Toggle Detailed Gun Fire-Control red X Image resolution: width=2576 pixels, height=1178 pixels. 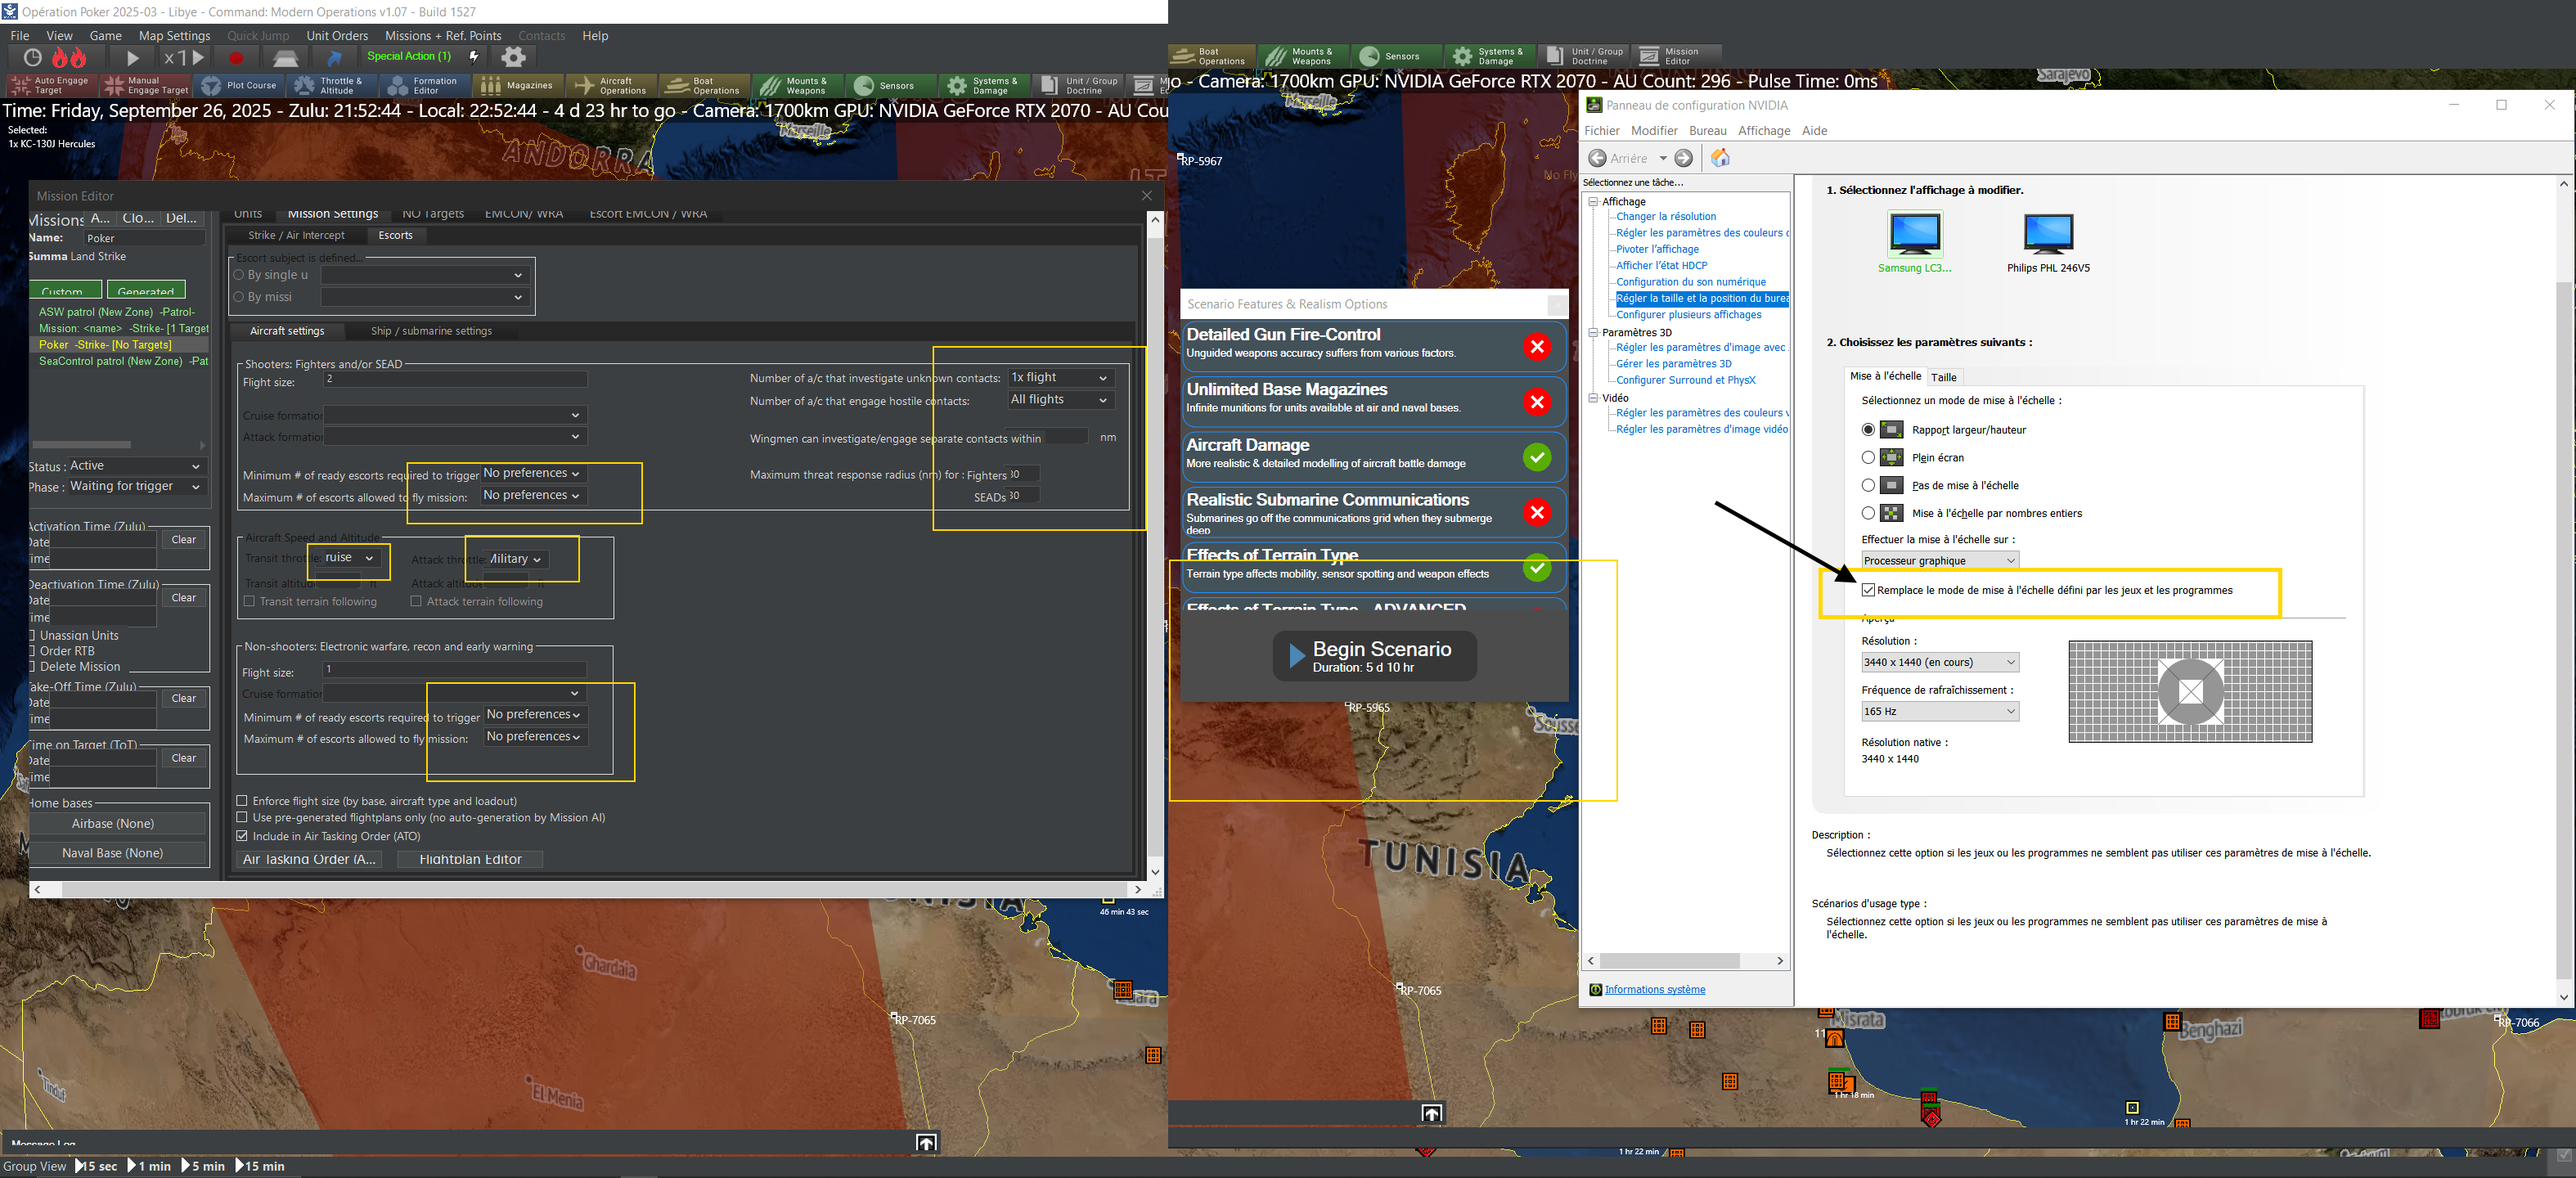[x=1537, y=347]
